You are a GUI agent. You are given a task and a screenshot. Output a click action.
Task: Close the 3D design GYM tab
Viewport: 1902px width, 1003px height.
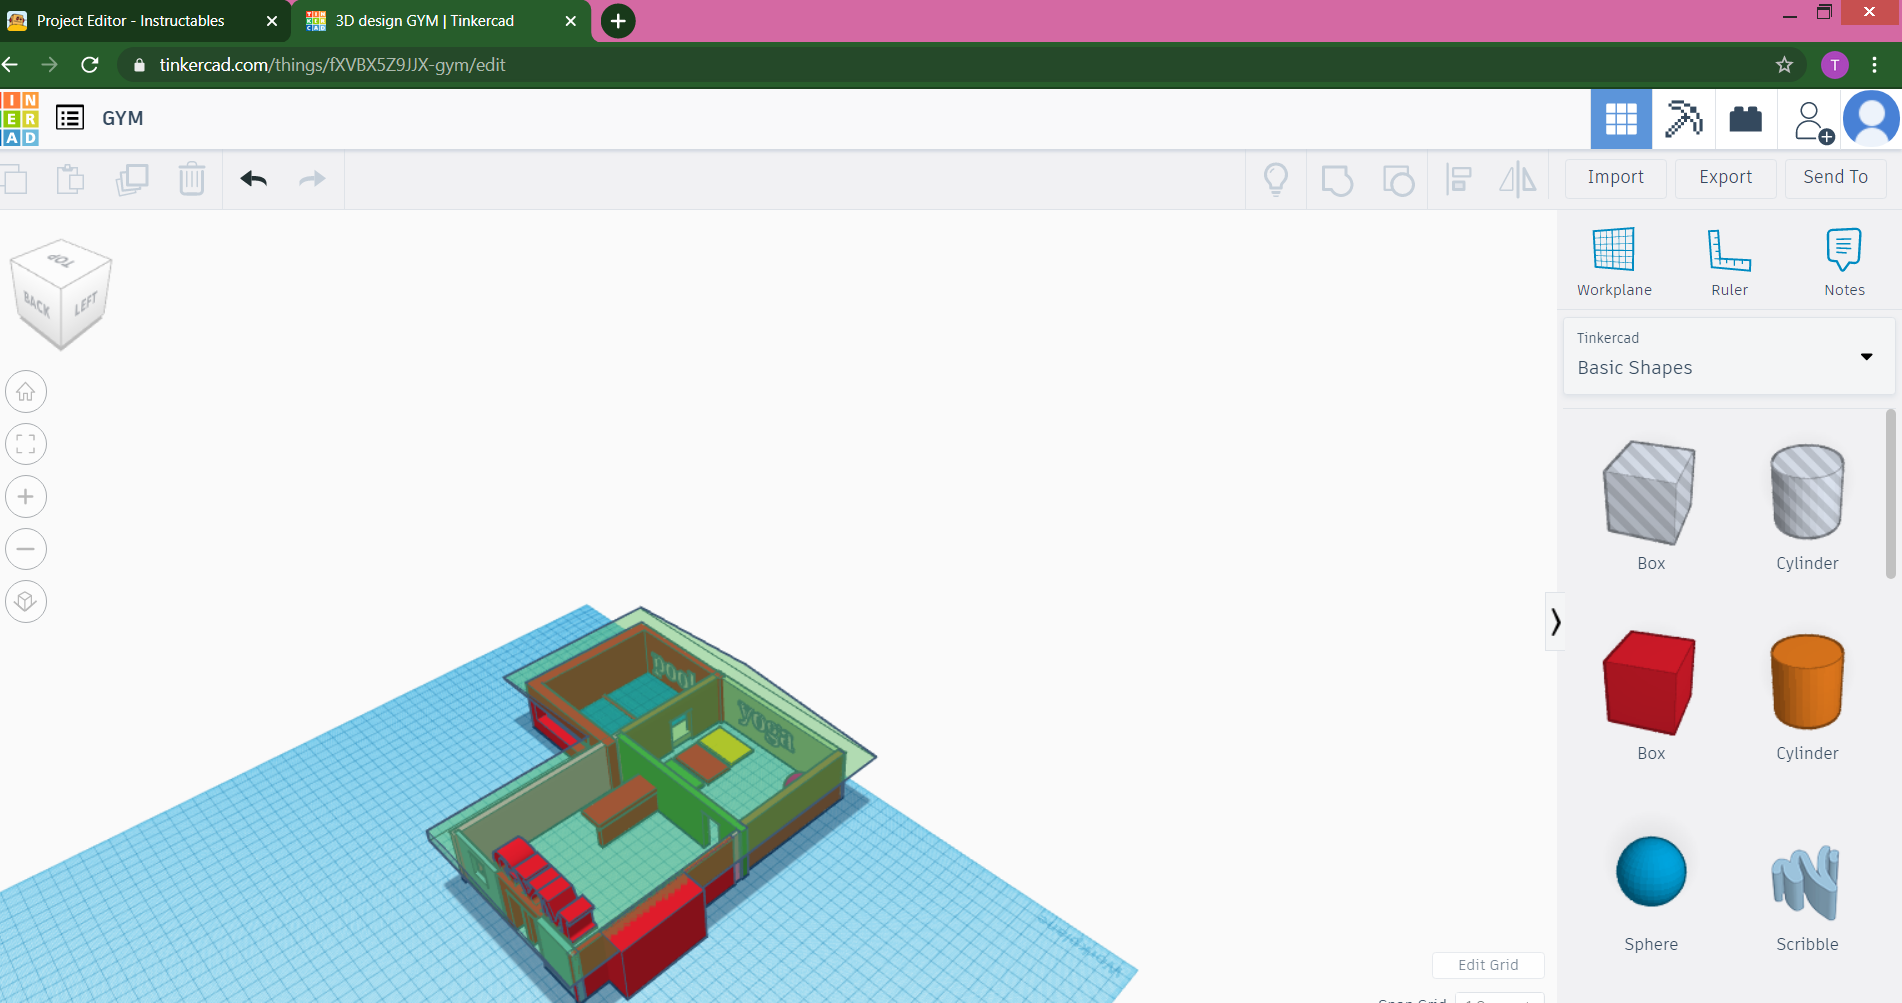pos(571,21)
